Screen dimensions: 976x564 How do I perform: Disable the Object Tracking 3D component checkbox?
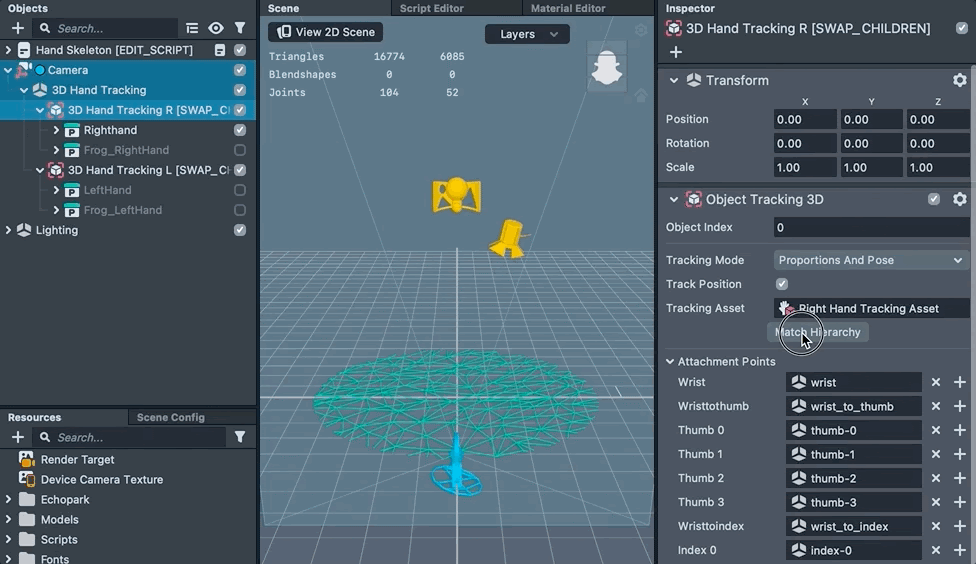[x=934, y=199]
